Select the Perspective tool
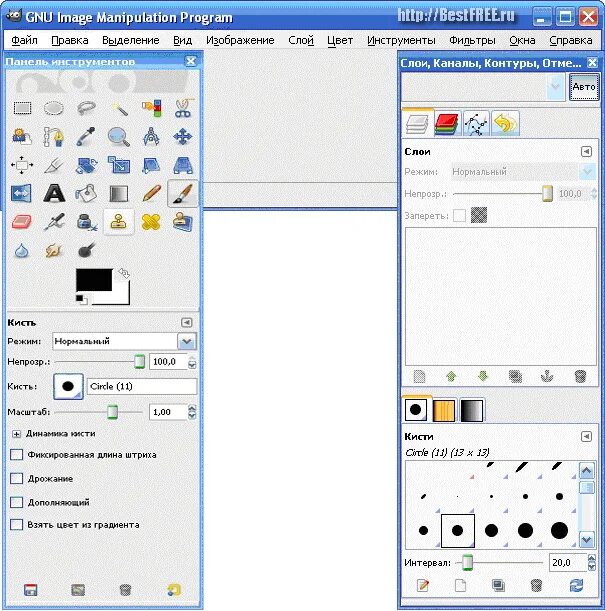 pos(183,165)
